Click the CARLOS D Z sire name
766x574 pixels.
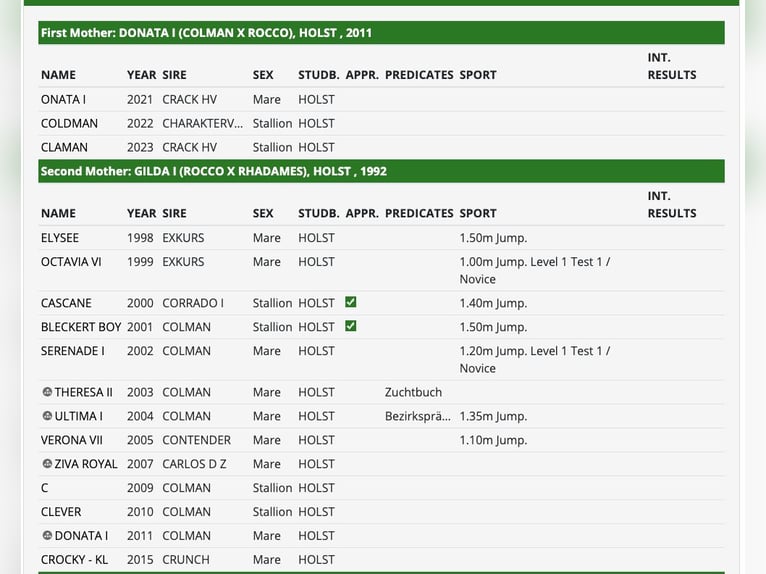click(196, 464)
